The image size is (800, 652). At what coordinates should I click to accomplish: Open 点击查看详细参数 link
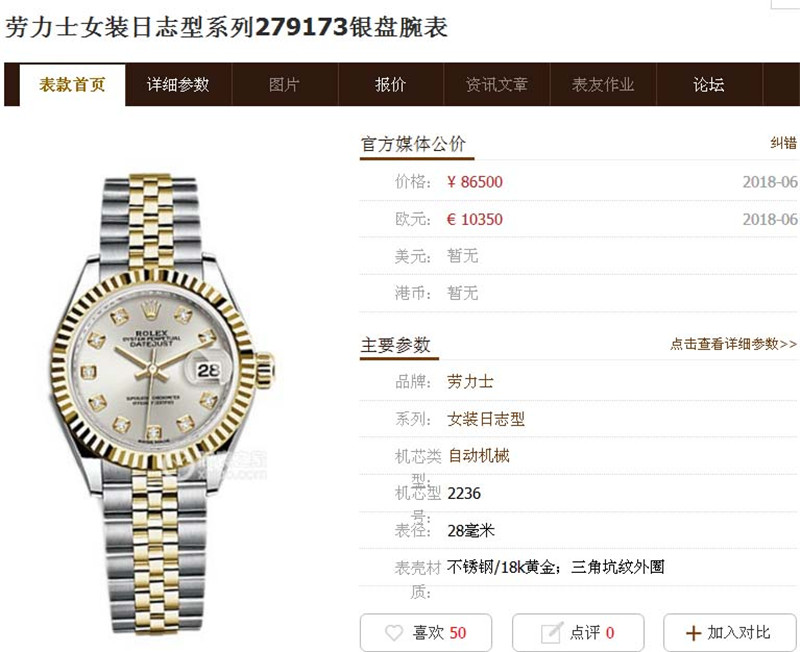pos(733,344)
